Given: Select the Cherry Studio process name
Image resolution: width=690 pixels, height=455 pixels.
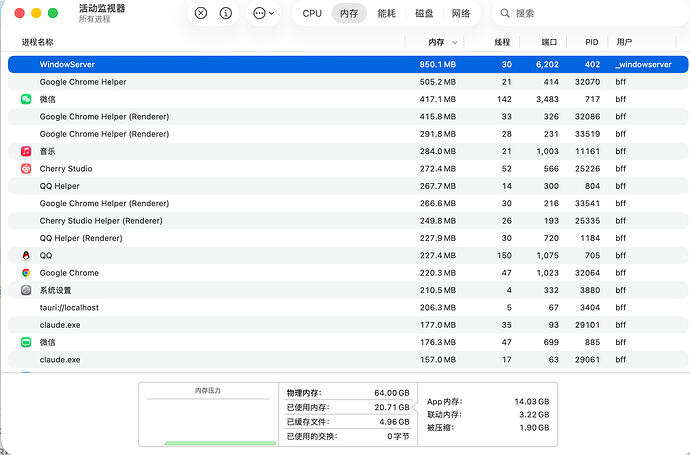Looking at the screenshot, I should tap(66, 169).
